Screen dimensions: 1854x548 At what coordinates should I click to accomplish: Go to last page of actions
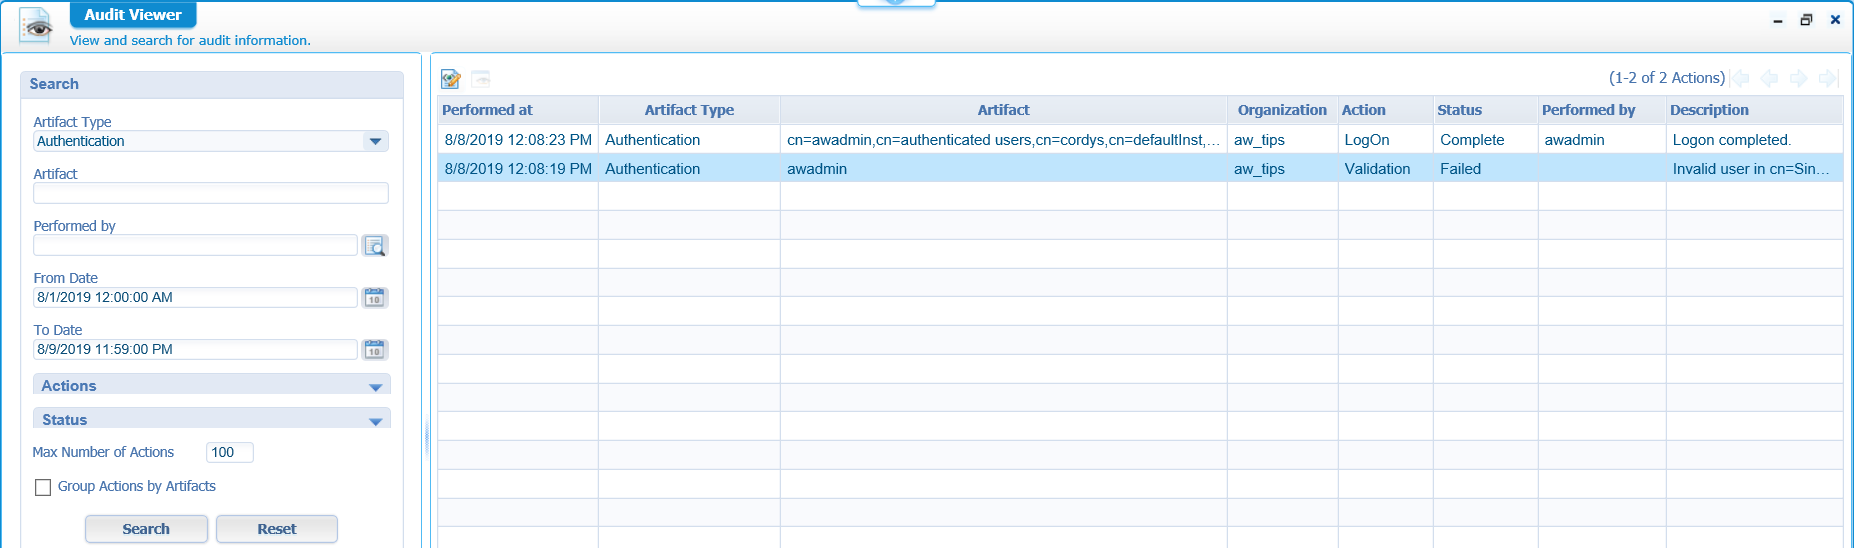point(1828,78)
